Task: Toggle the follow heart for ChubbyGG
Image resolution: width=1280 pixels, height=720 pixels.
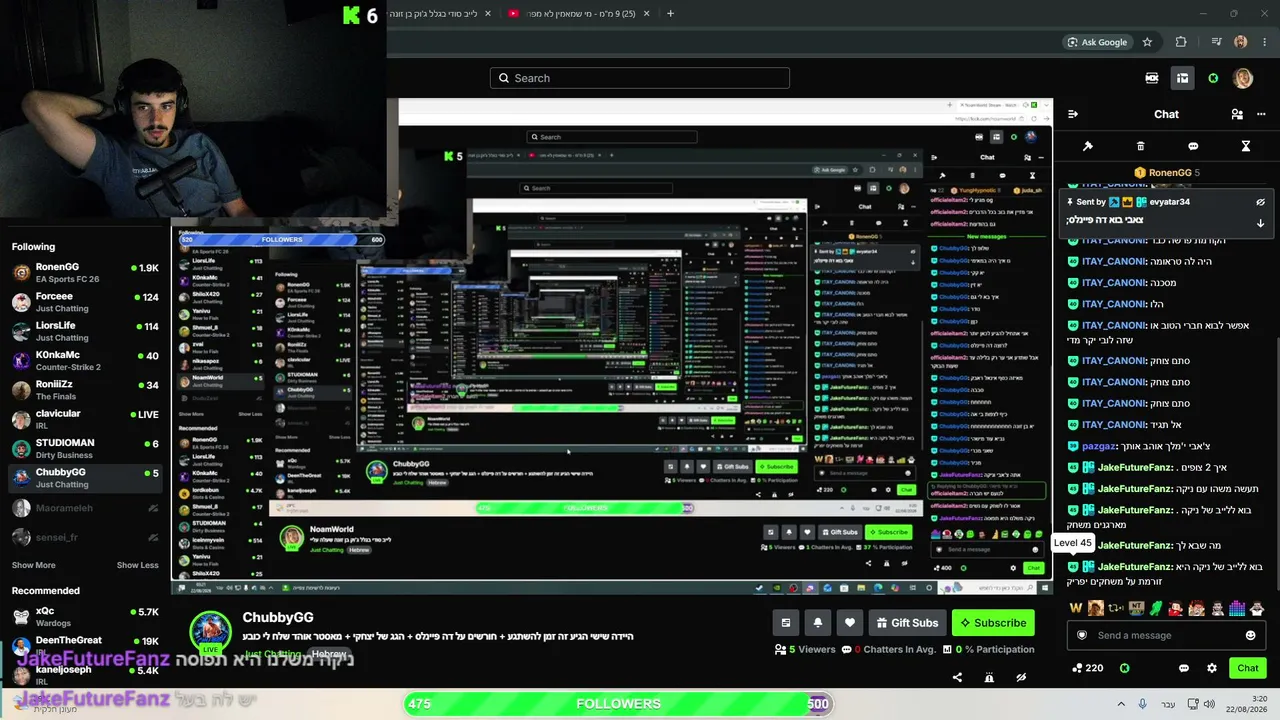Action: coord(850,623)
